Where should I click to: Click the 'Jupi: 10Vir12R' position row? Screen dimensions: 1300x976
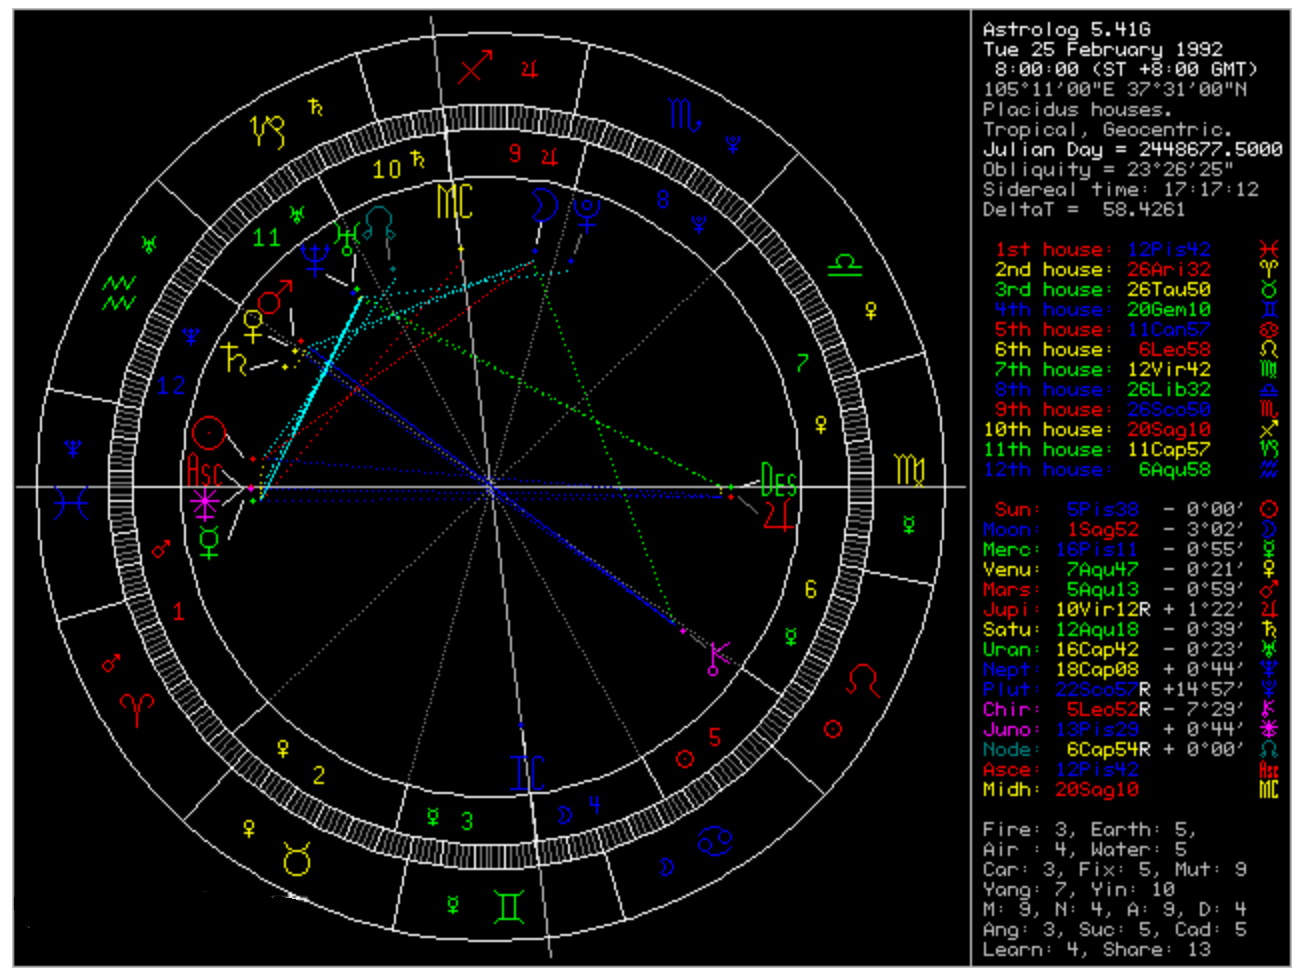coord(1114,609)
